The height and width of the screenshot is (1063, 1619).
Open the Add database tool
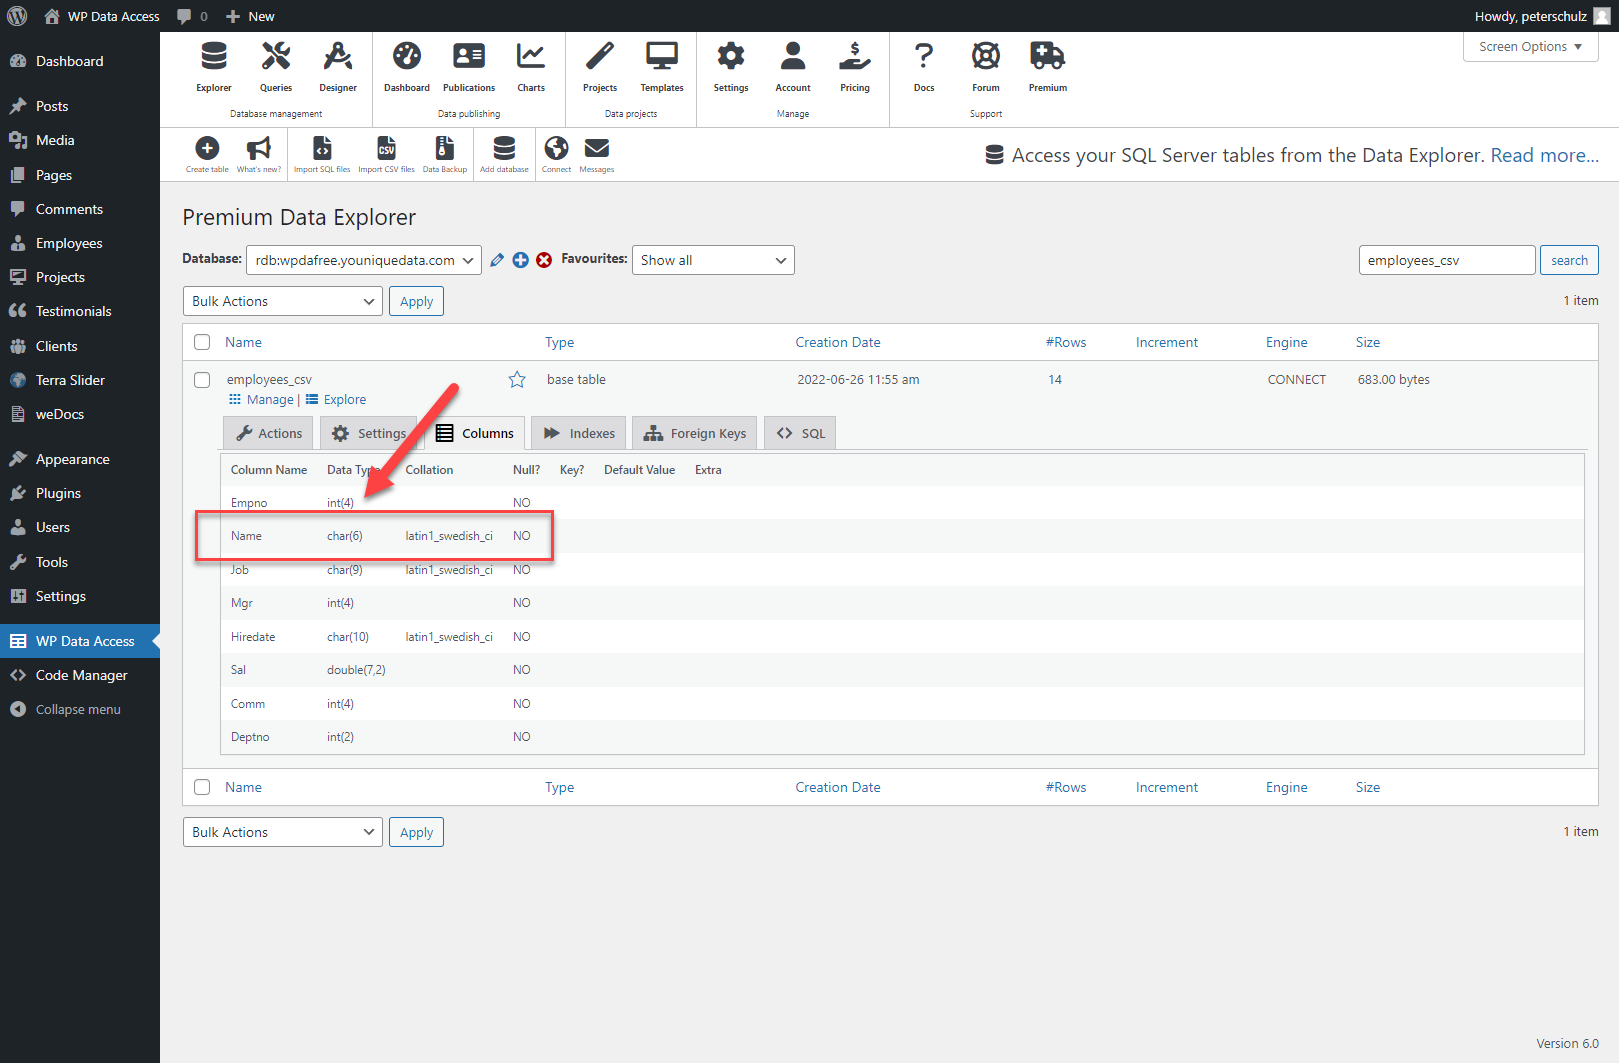pyautogui.click(x=503, y=152)
